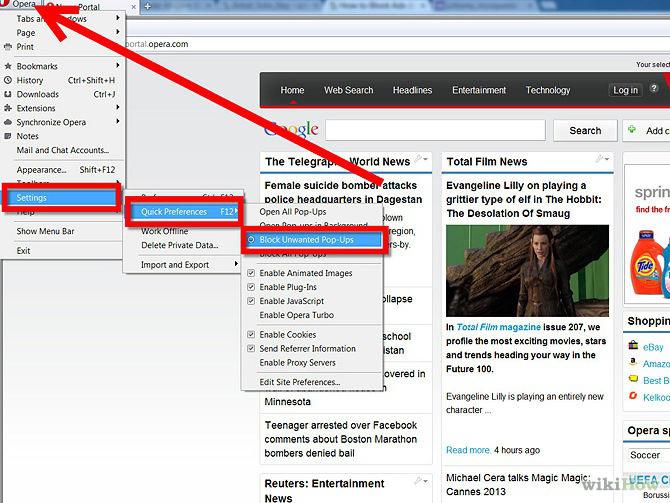This screenshot has width=670, height=503.
Task: Click the Print menu printer icon
Action: point(8,47)
